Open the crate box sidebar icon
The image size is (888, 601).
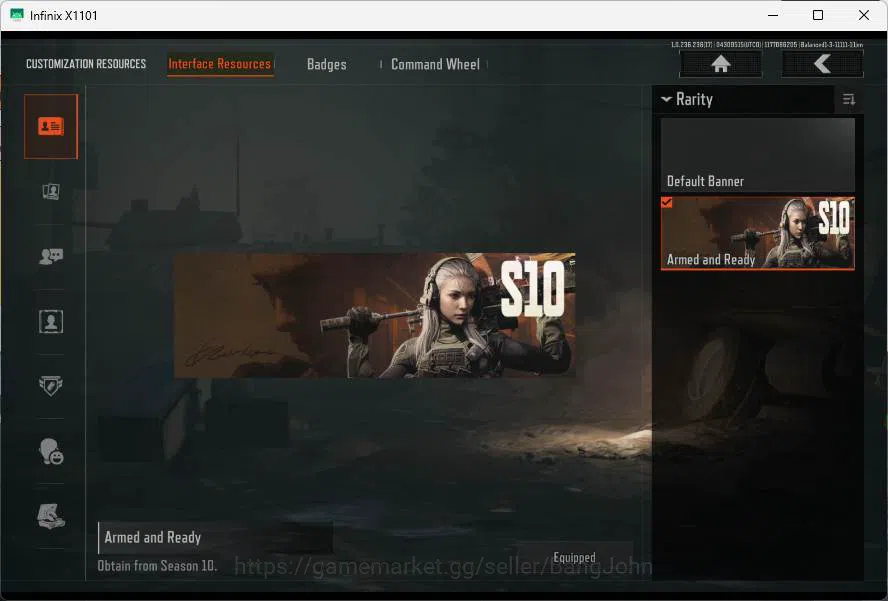[51, 516]
